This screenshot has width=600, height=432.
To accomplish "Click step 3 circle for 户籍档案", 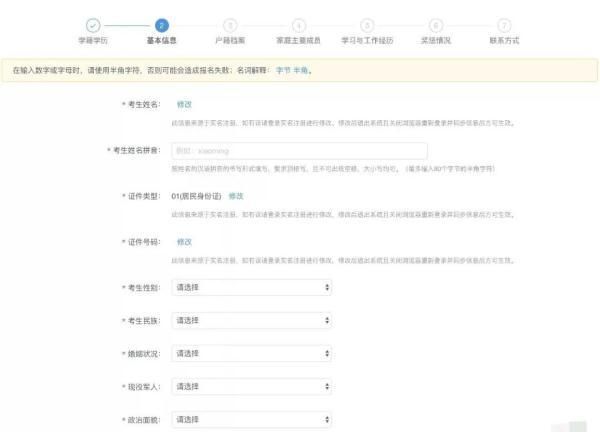I will click(x=230, y=25).
